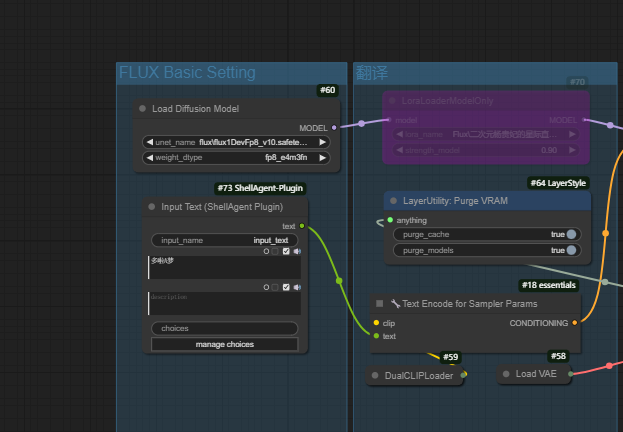Click the manage choices button
This screenshot has height=432, width=623.
(224, 344)
